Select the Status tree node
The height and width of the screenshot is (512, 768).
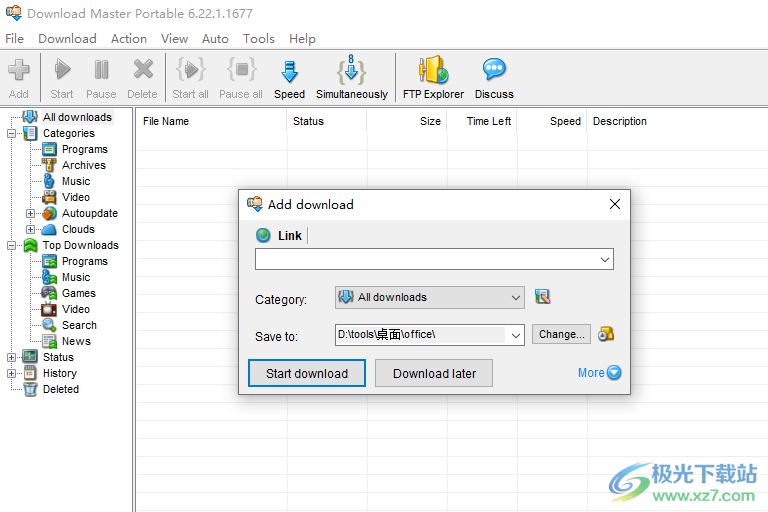(x=58, y=357)
